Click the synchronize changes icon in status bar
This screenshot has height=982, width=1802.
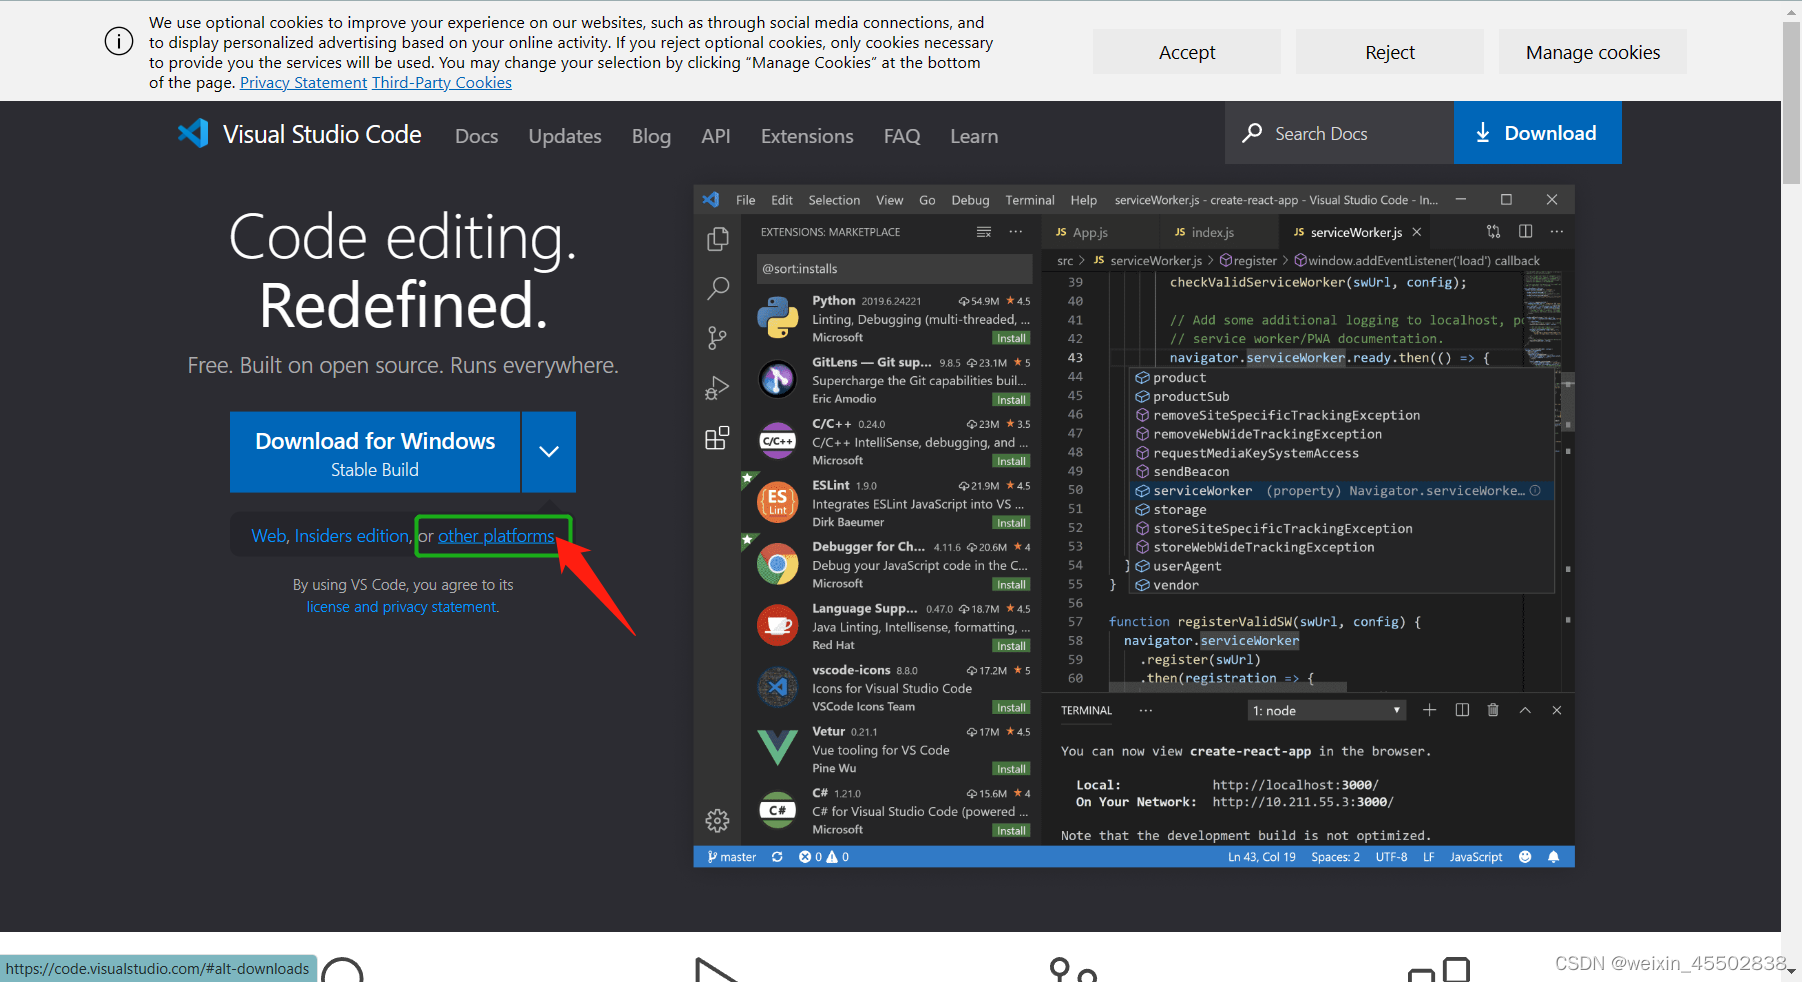[777, 857]
